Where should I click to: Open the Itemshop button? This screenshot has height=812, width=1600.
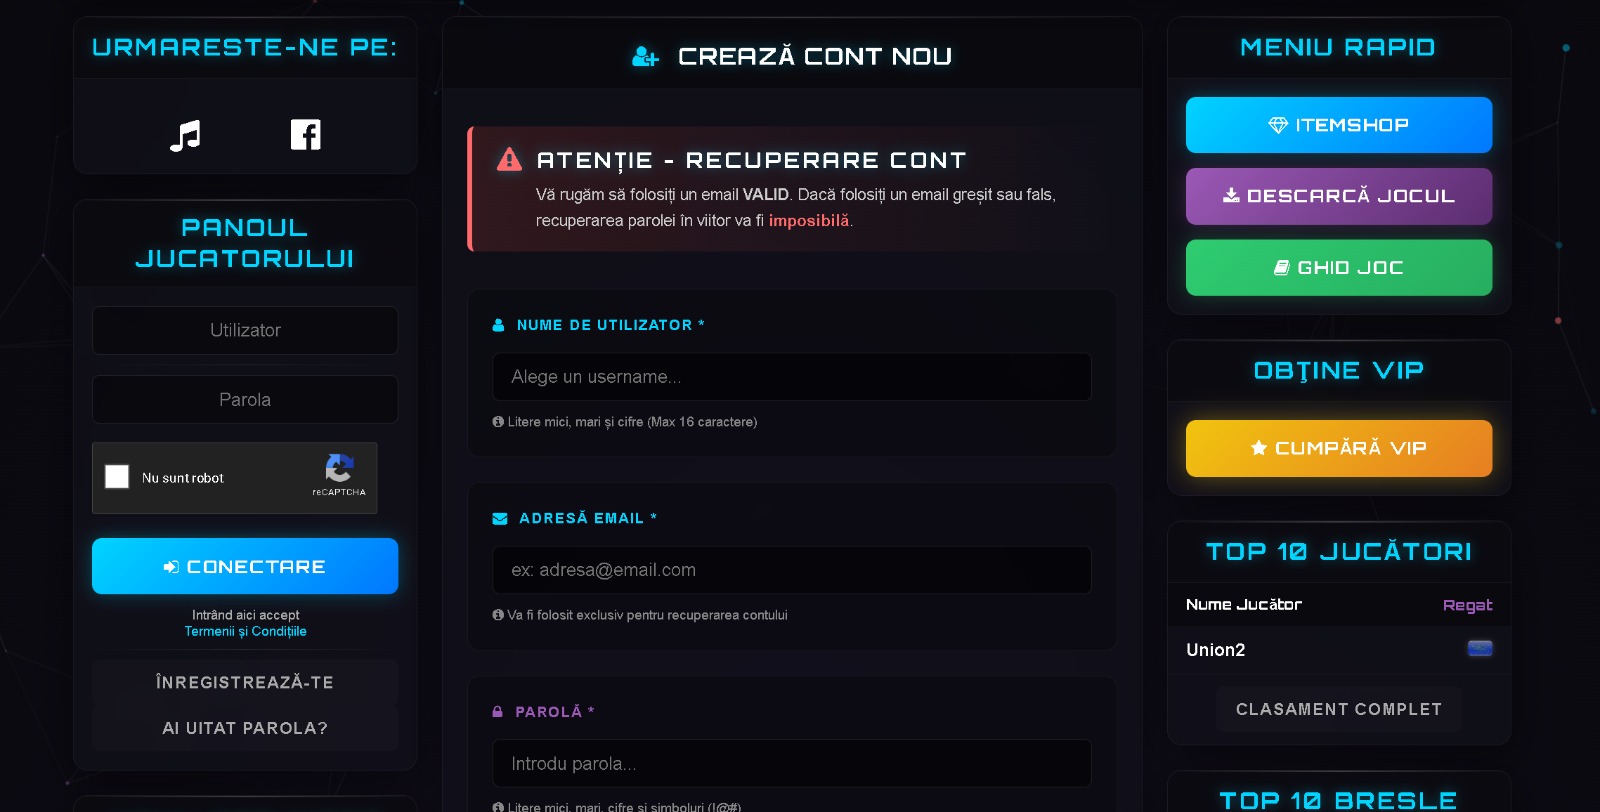pyautogui.click(x=1339, y=125)
